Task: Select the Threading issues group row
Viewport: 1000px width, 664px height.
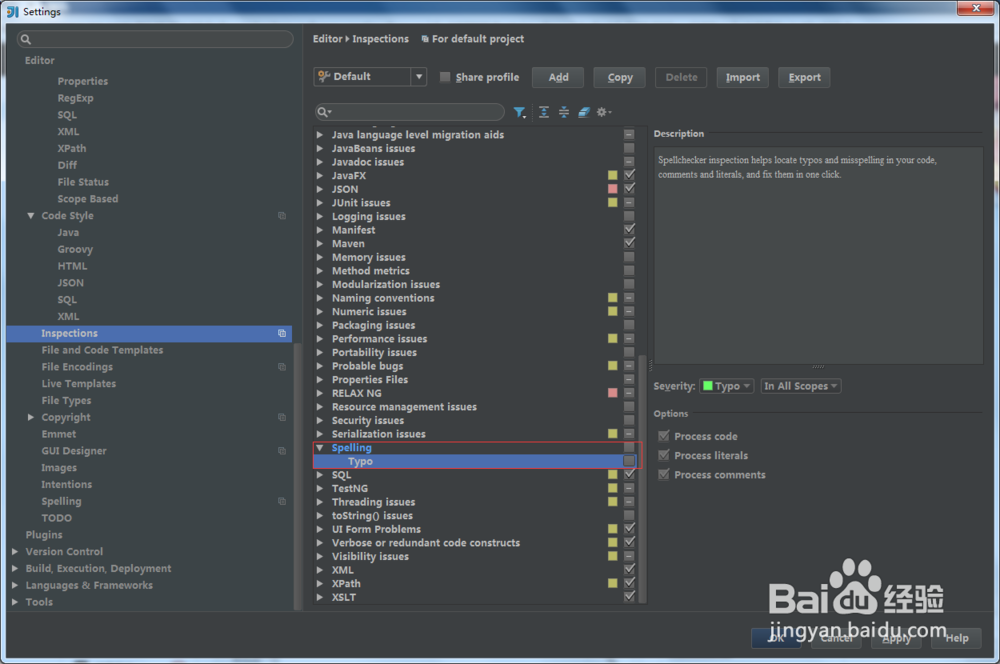Action: tap(476, 502)
